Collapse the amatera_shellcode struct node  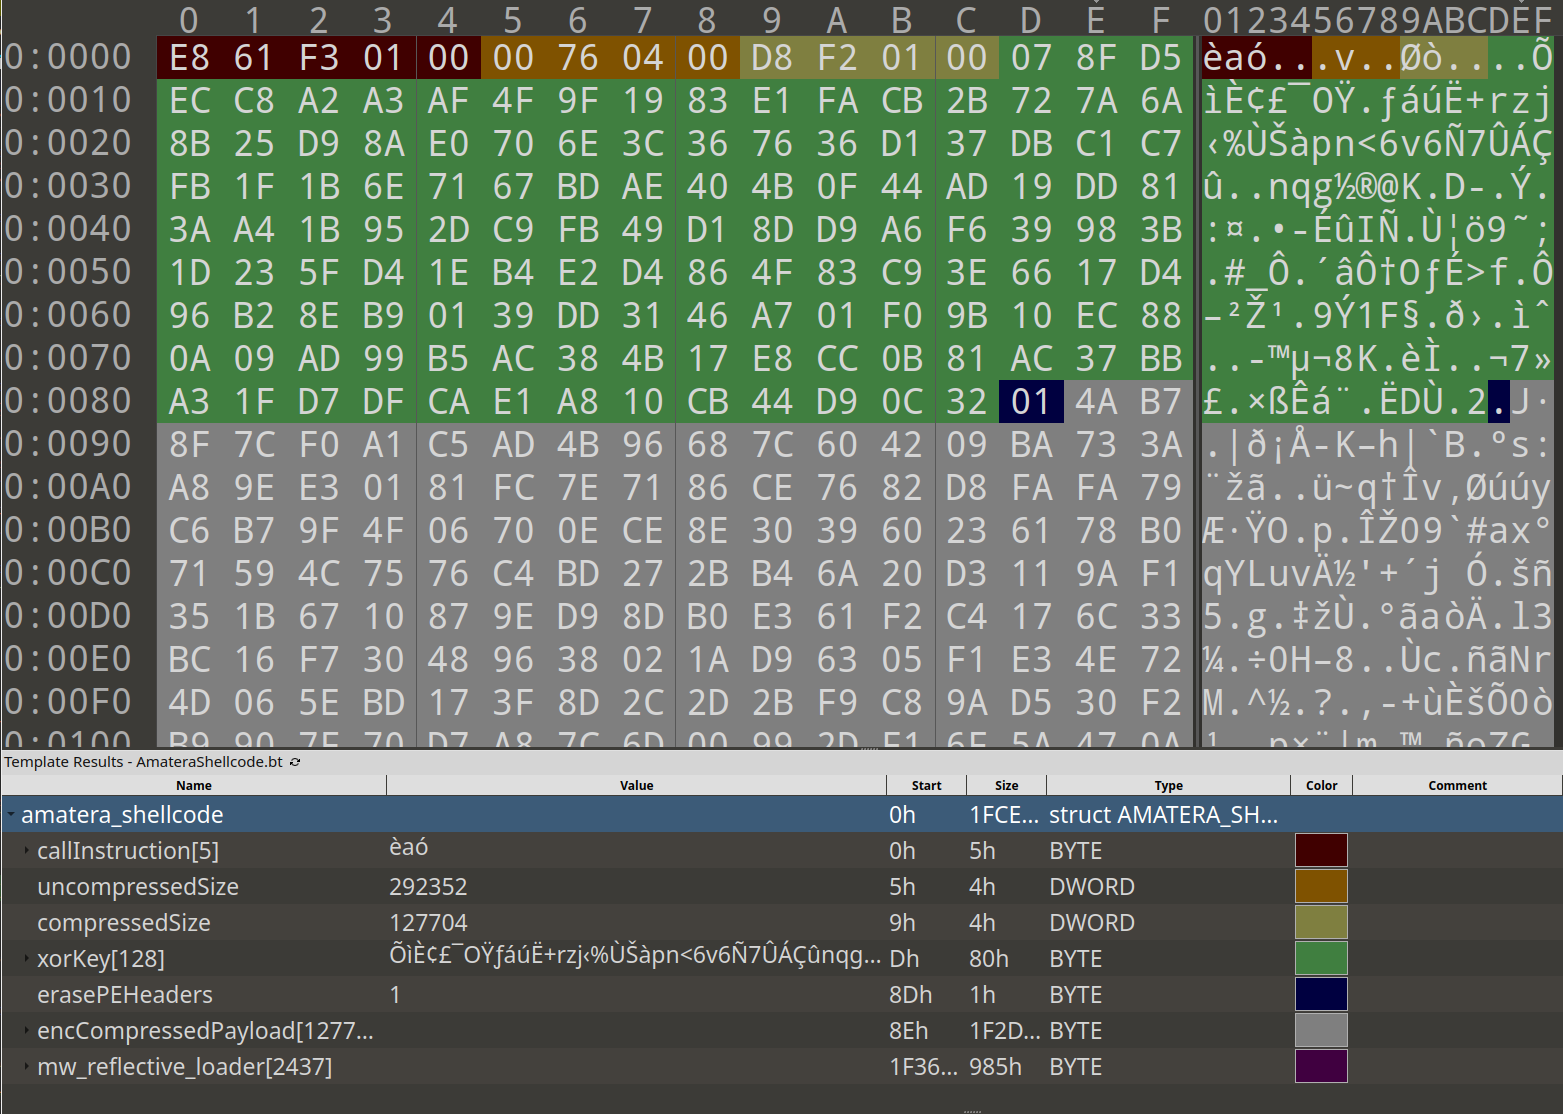click(10, 815)
